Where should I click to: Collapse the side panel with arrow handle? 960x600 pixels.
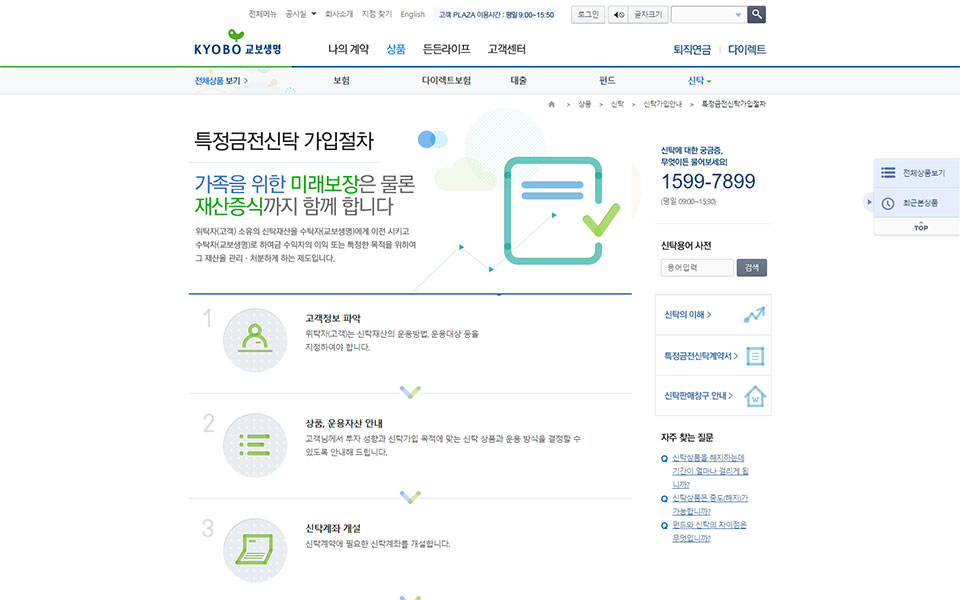pos(868,202)
